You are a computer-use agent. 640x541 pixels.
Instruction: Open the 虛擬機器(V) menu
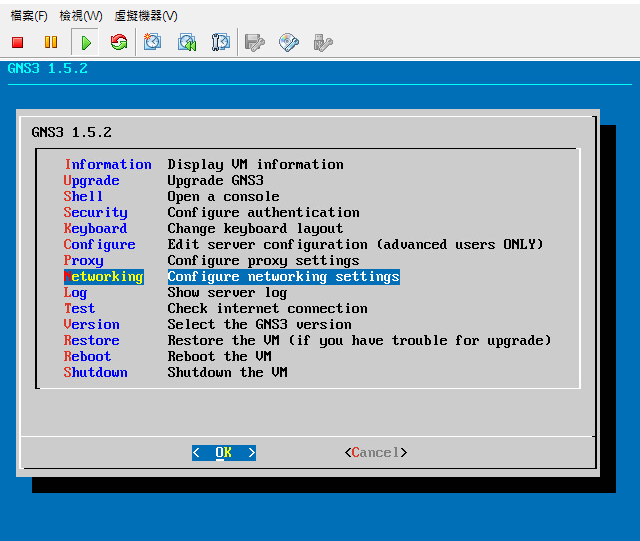tap(146, 16)
